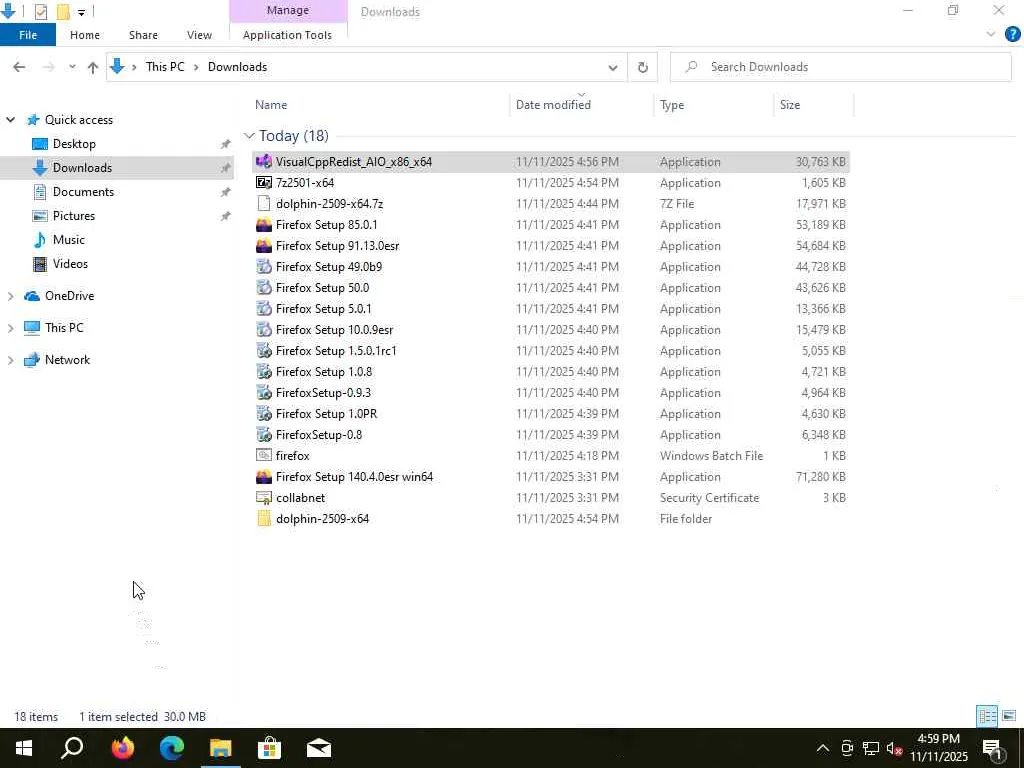The width and height of the screenshot is (1024, 768).
Task: Open the Share ribbon tab
Action: coord(143,35)
